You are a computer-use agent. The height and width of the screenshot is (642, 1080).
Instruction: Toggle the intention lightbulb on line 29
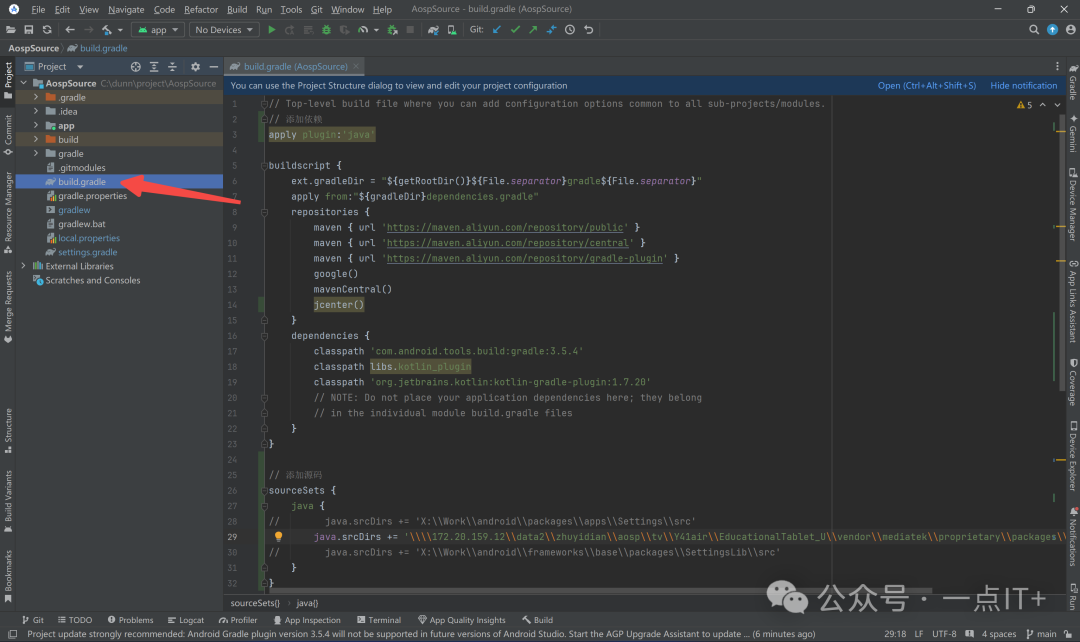point(278,537)
